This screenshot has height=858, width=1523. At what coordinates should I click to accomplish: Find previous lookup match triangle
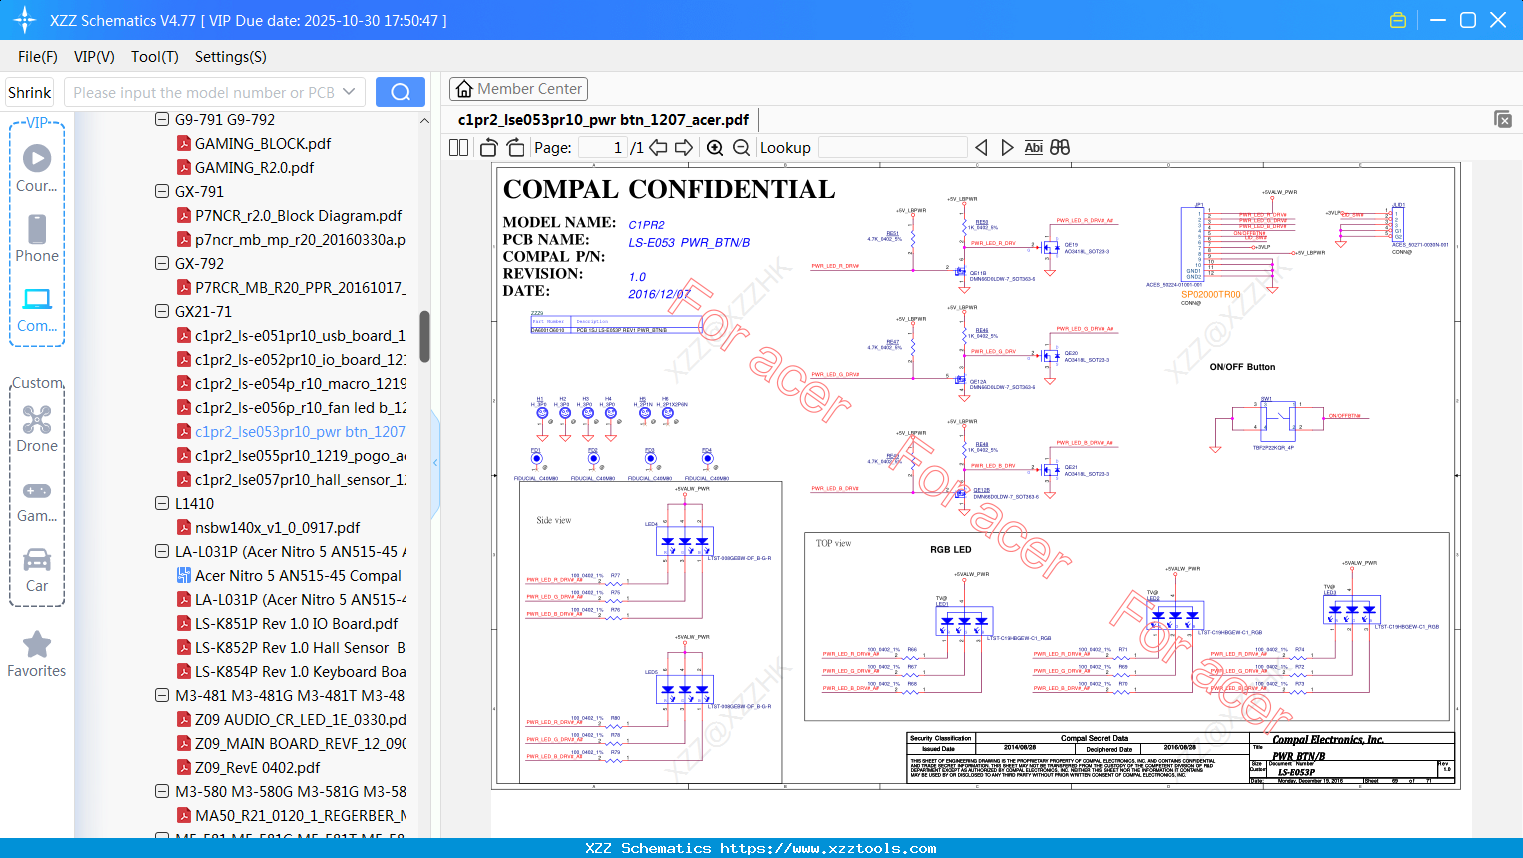pos(981,147)
